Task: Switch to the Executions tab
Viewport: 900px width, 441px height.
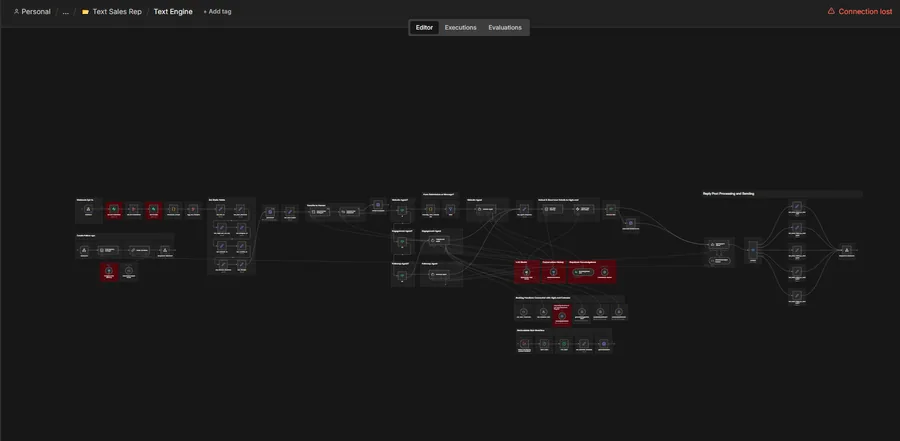Action: click(x=460, y=28)
